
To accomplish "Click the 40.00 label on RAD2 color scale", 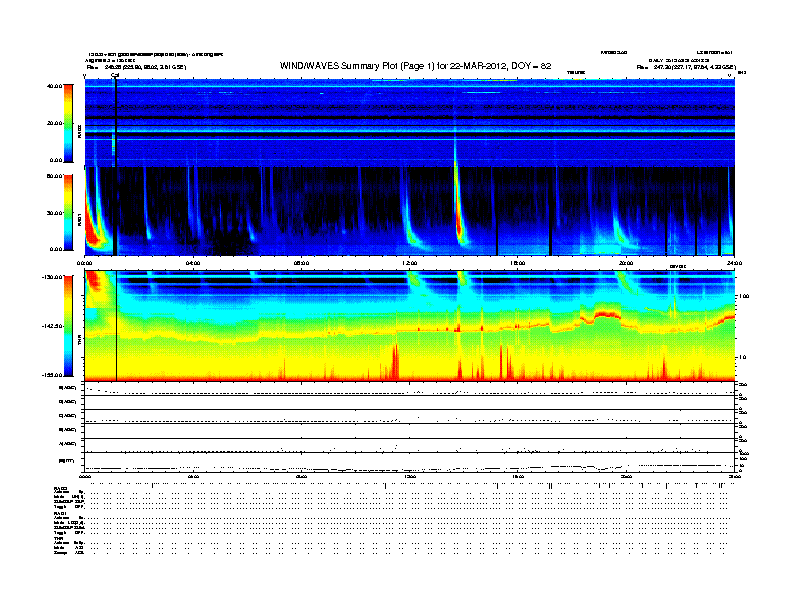I will tap(54, 86).
